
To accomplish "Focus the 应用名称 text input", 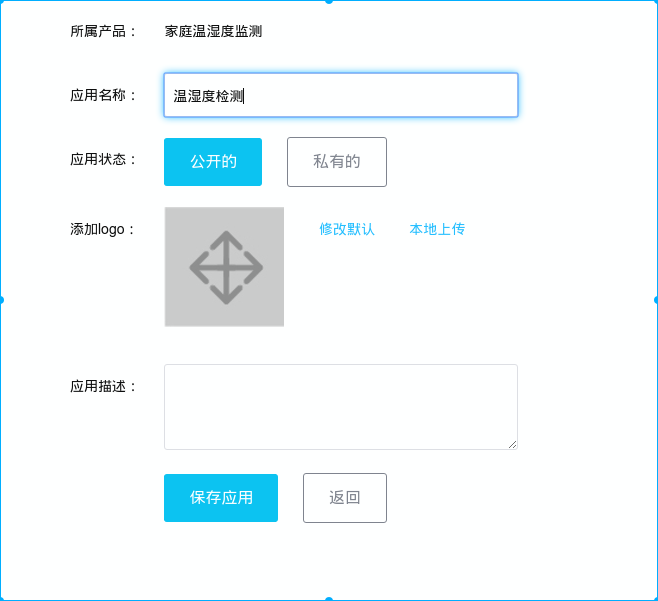I will click(x=341, y=96).
